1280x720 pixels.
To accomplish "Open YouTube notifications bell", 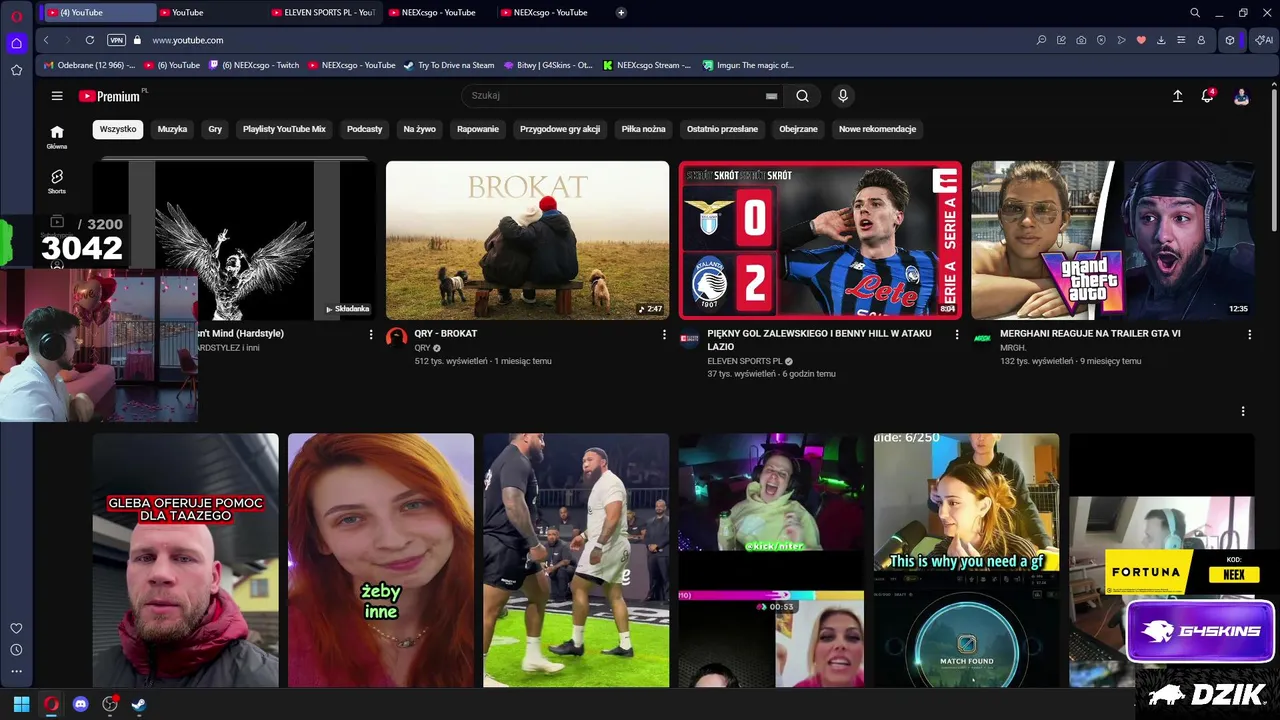I will click(1208, 96).
